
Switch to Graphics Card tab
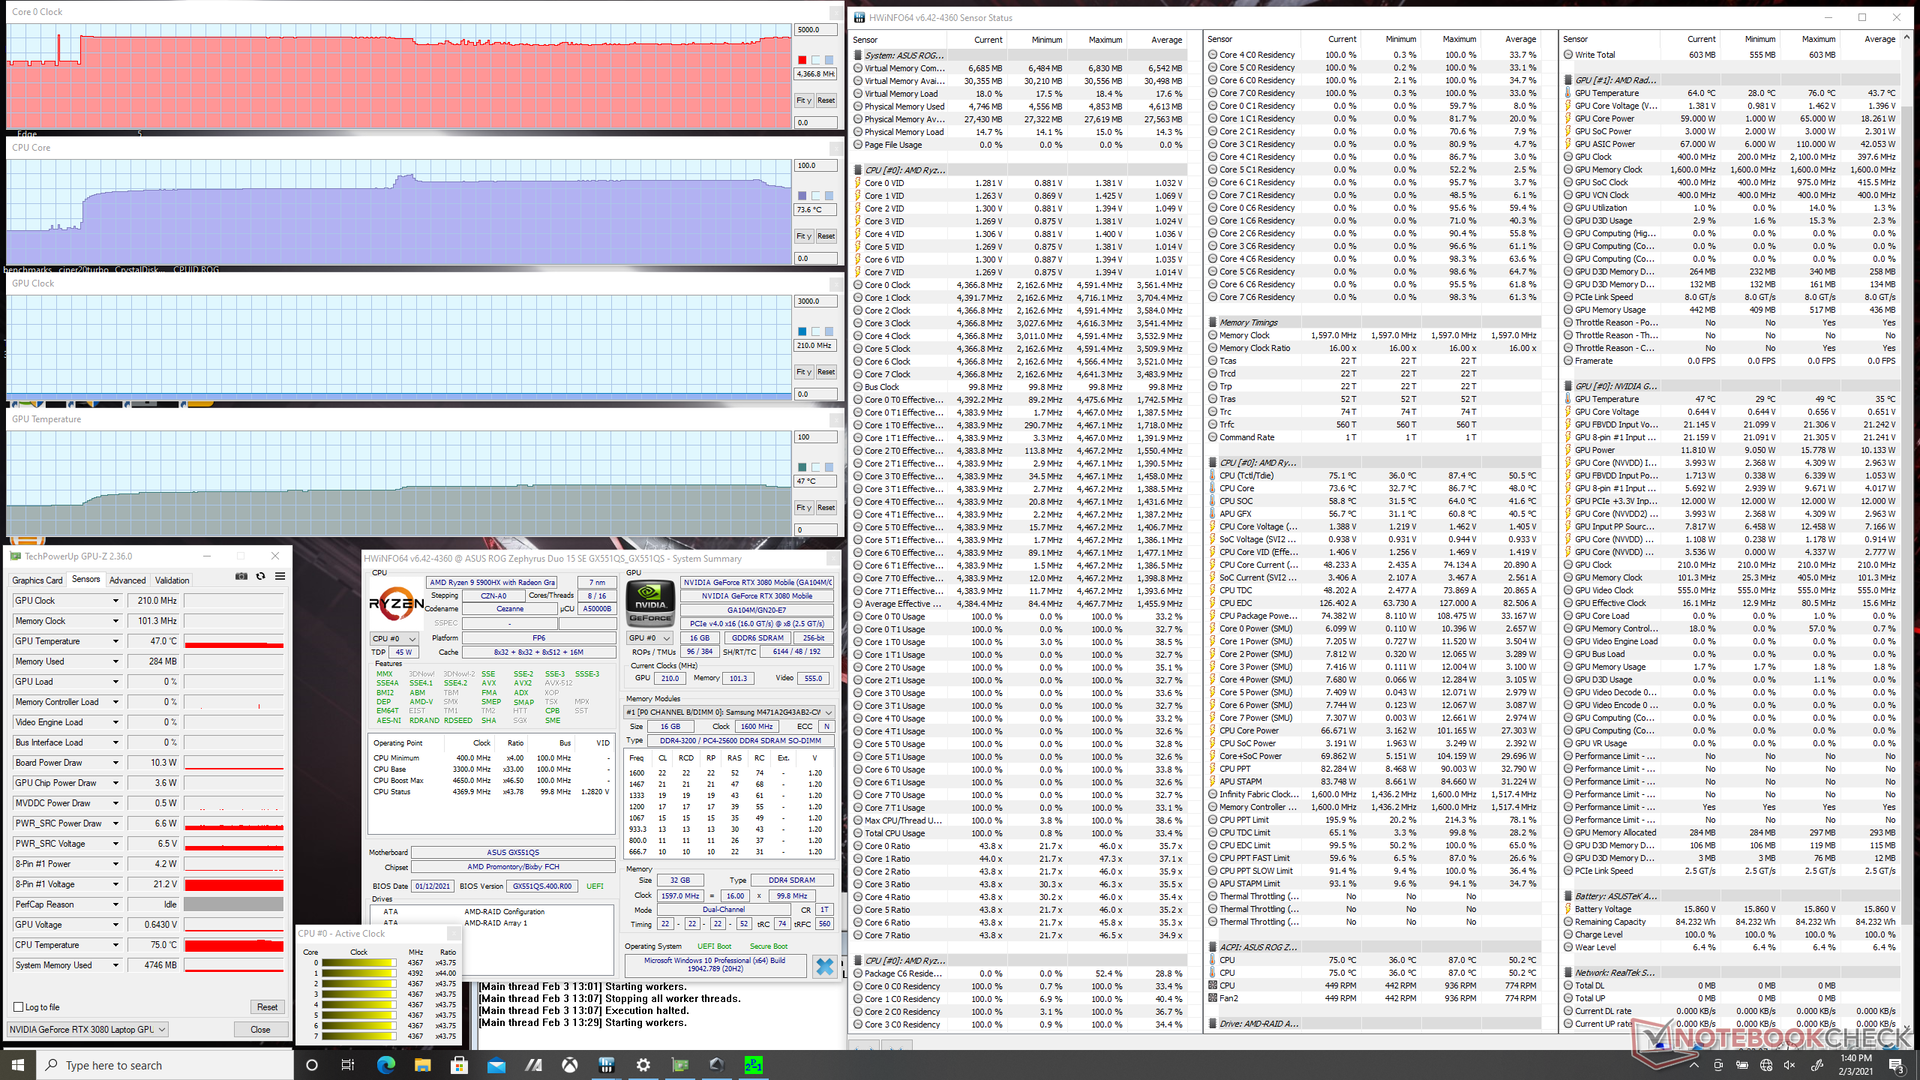click(37, 580)
